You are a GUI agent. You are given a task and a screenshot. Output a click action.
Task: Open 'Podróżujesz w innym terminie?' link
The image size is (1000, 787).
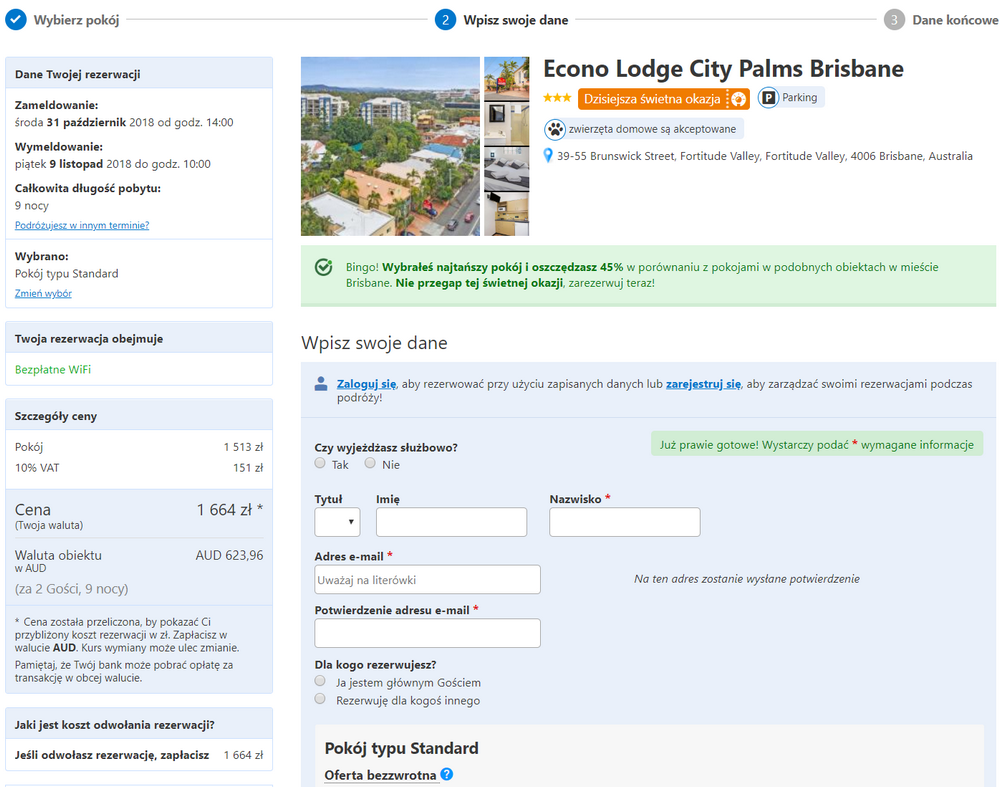pos(80,225)
